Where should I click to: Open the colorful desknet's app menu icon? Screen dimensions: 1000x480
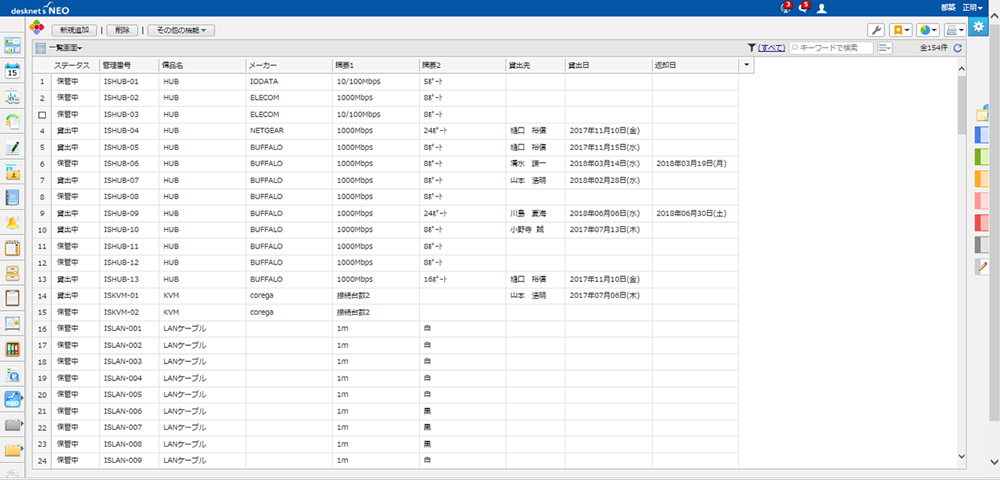click(x=36, y=29)
